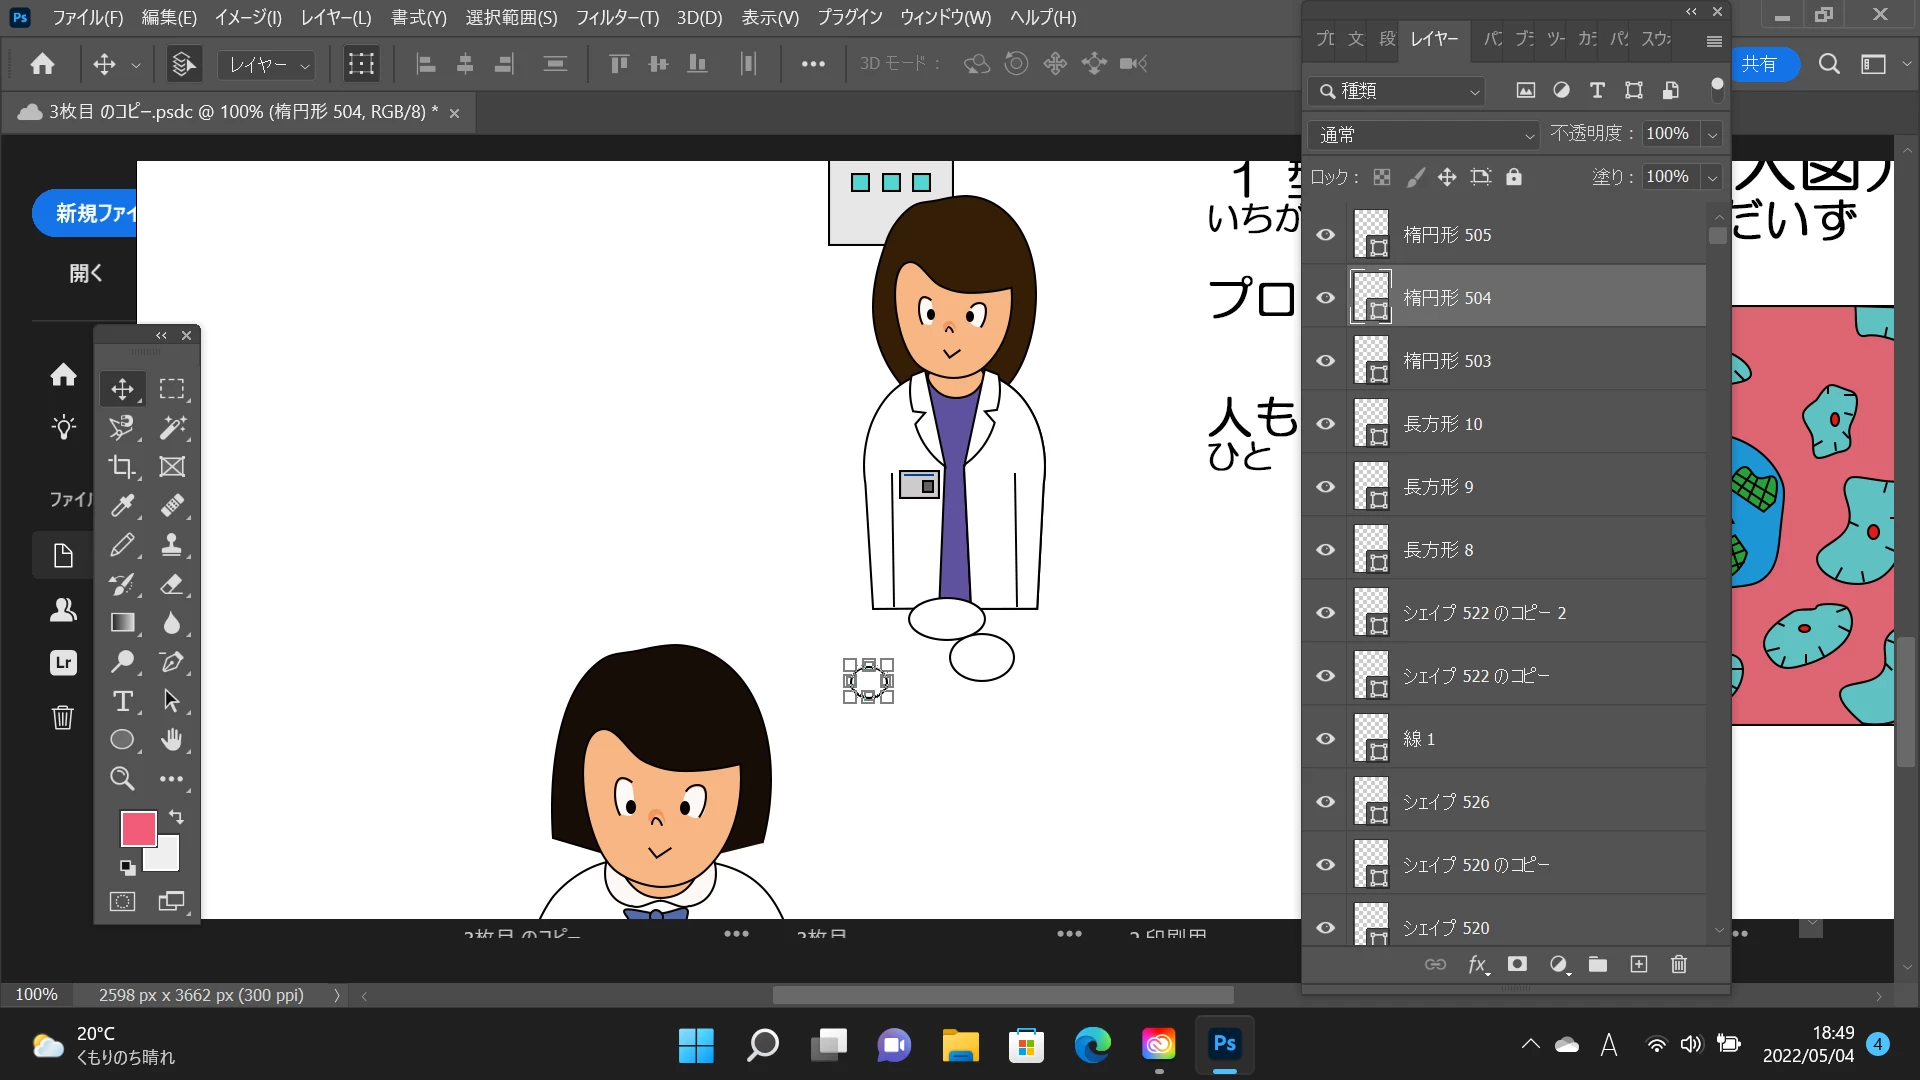The width and height of the screenshot is (1920, 1080).
Task: Open the イメージ(I) menu
Action: coord(248,17)
